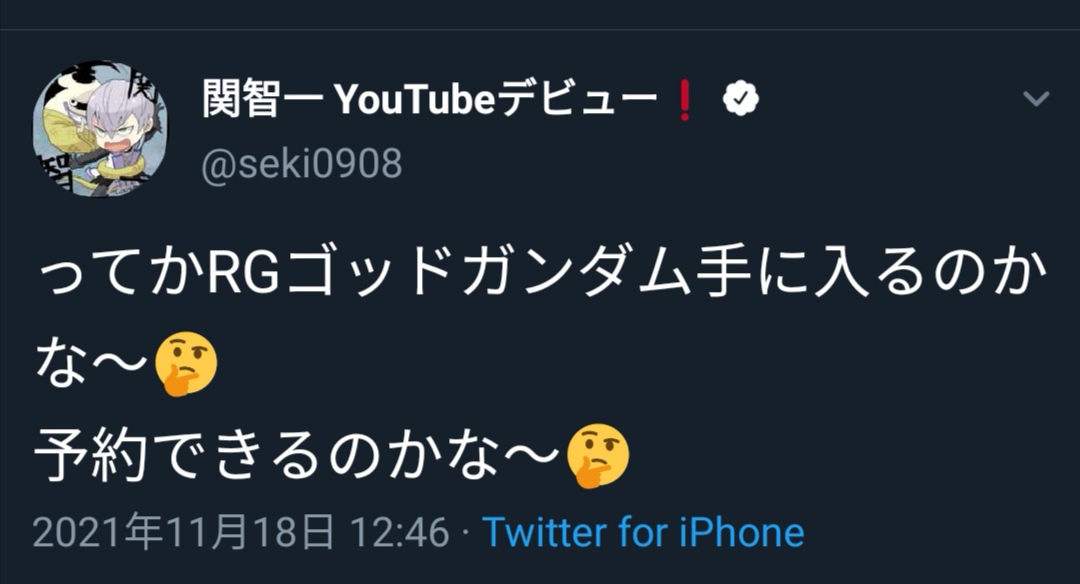Open the profile avatar picture
Image resolution: width=1080 pixels, height=584 pixels.
[101, 129]
